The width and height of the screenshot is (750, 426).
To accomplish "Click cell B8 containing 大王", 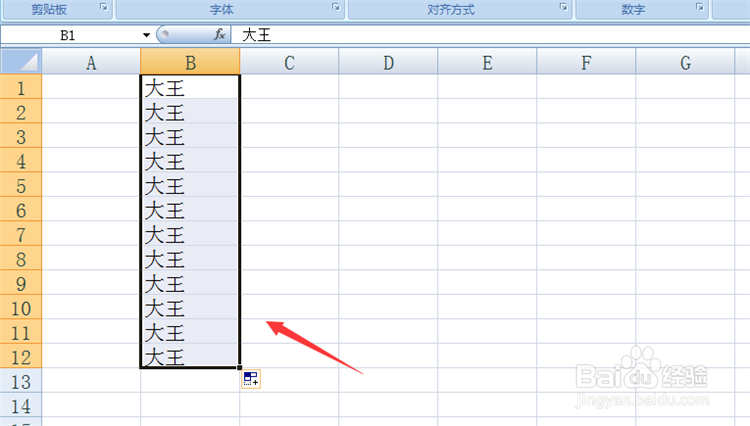I will (x=190, y=258).
